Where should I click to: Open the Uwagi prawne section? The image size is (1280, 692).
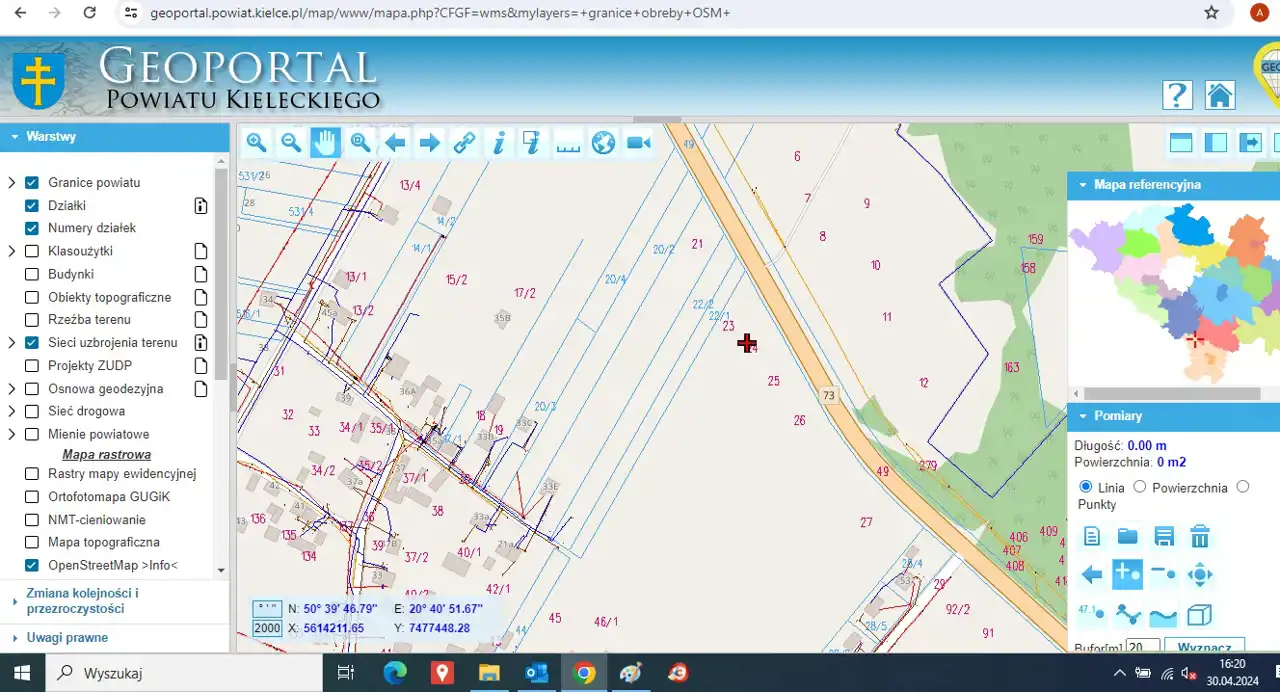pos(67,638)
